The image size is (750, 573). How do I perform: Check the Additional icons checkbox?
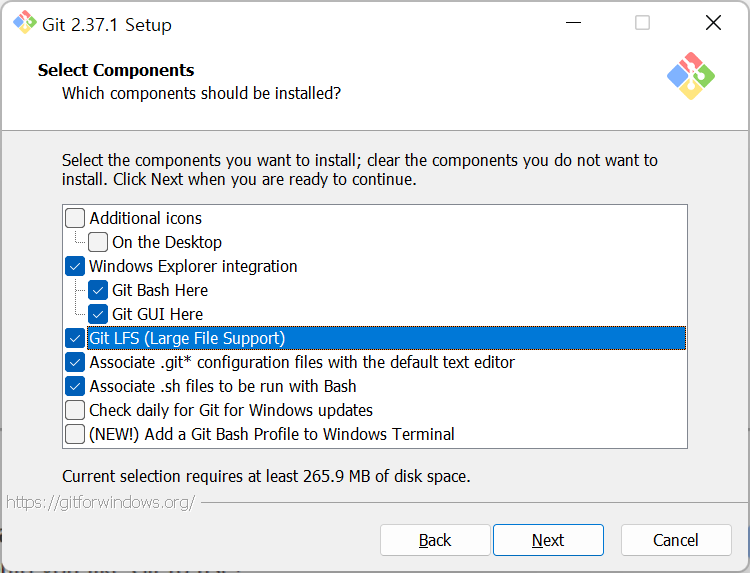pyautogui.click(x=75, y=218)
